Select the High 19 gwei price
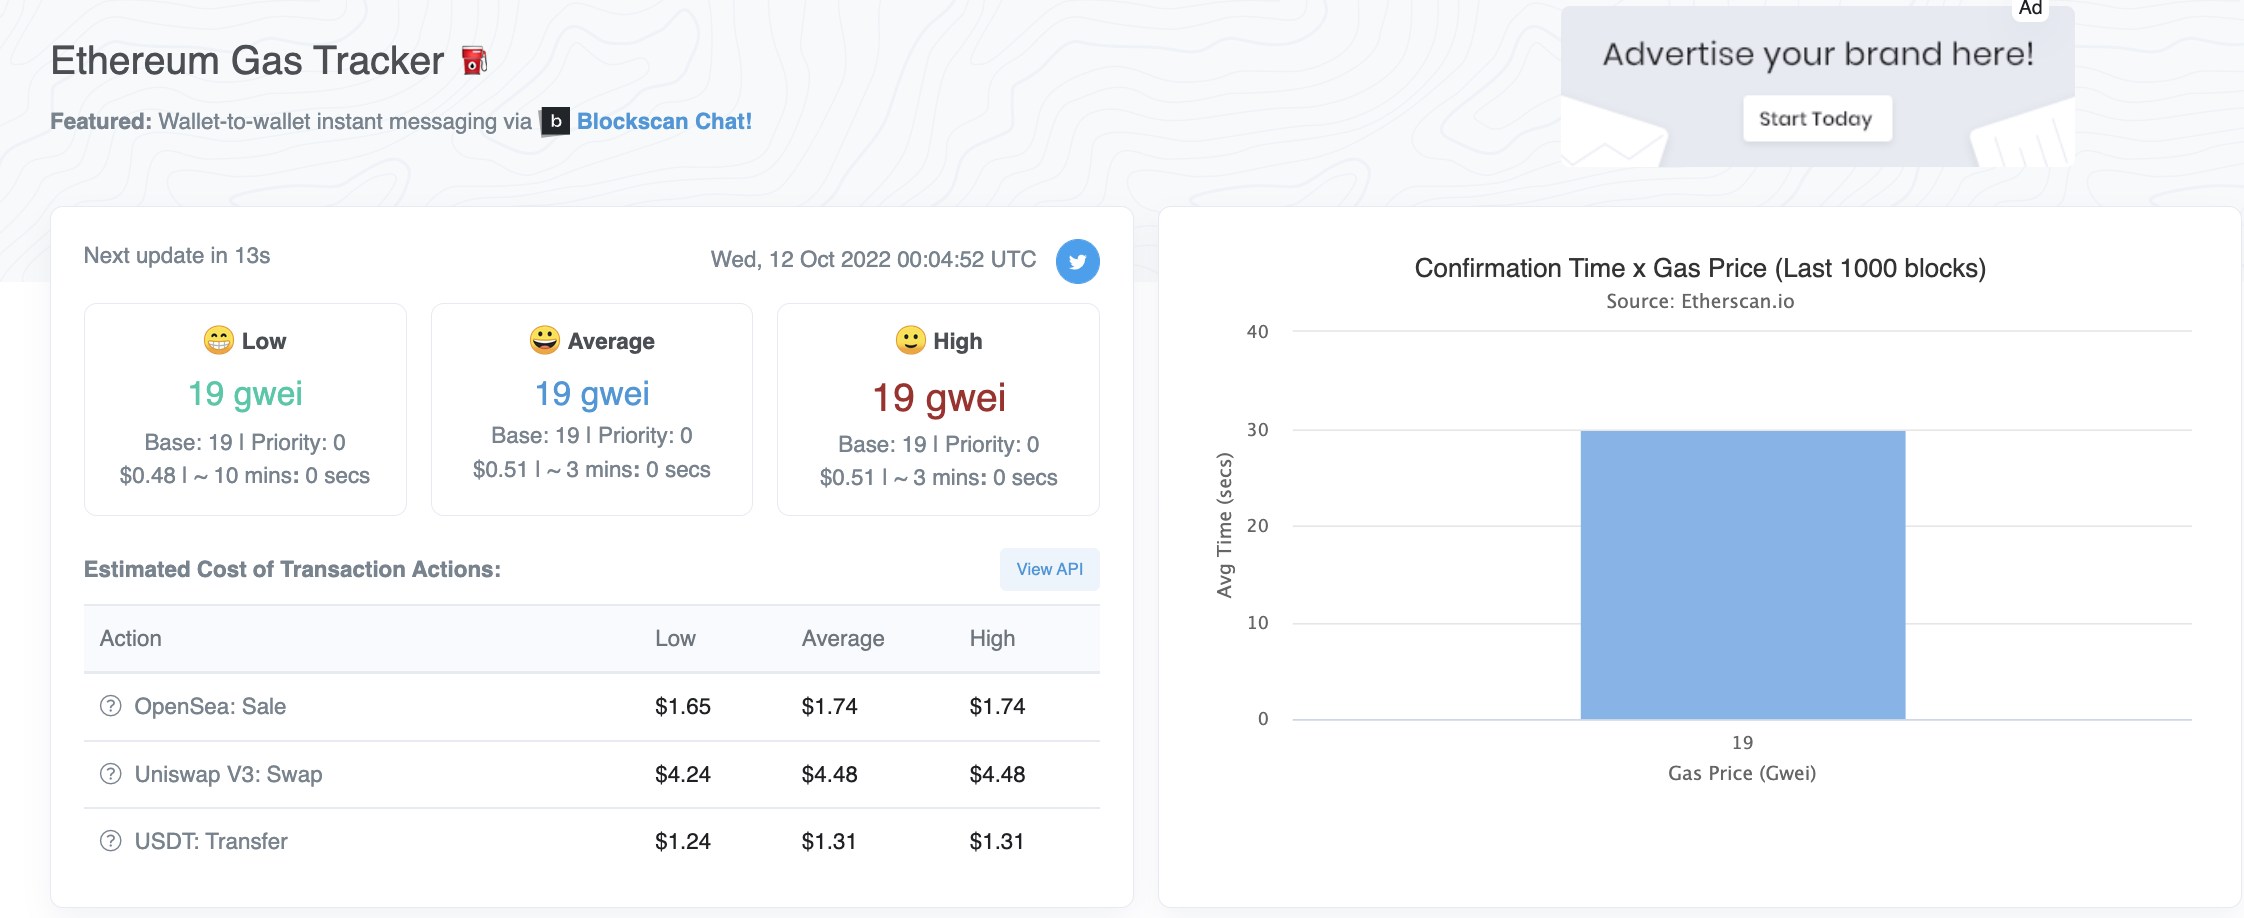 click(939, 398)
